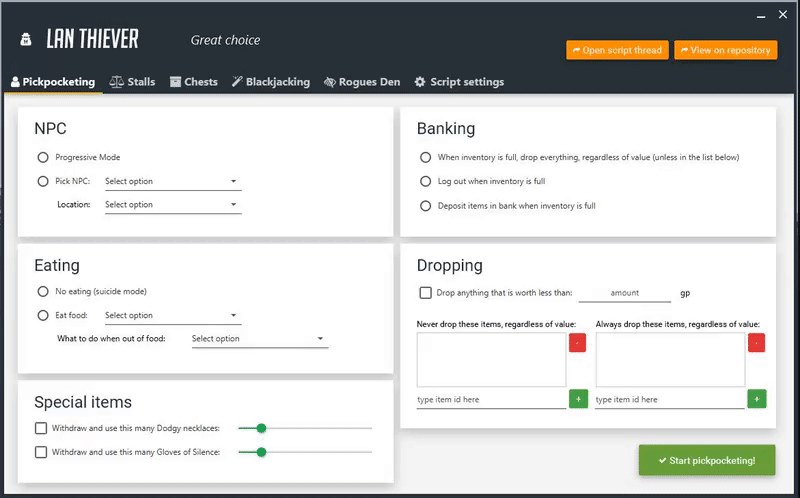Click the Chests tab box icon

click(176, 82)
